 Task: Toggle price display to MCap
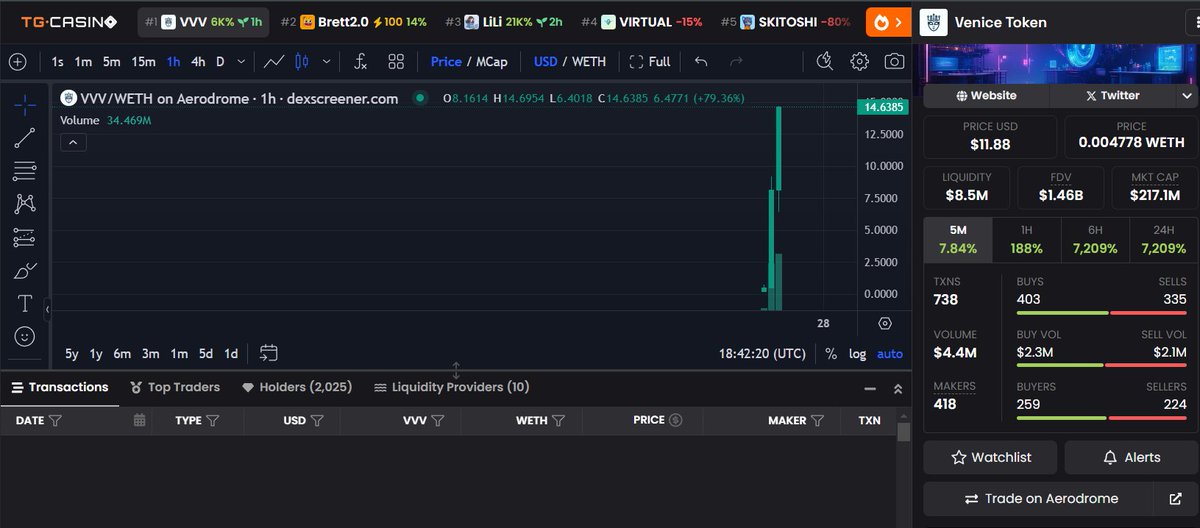coord(491,62)
